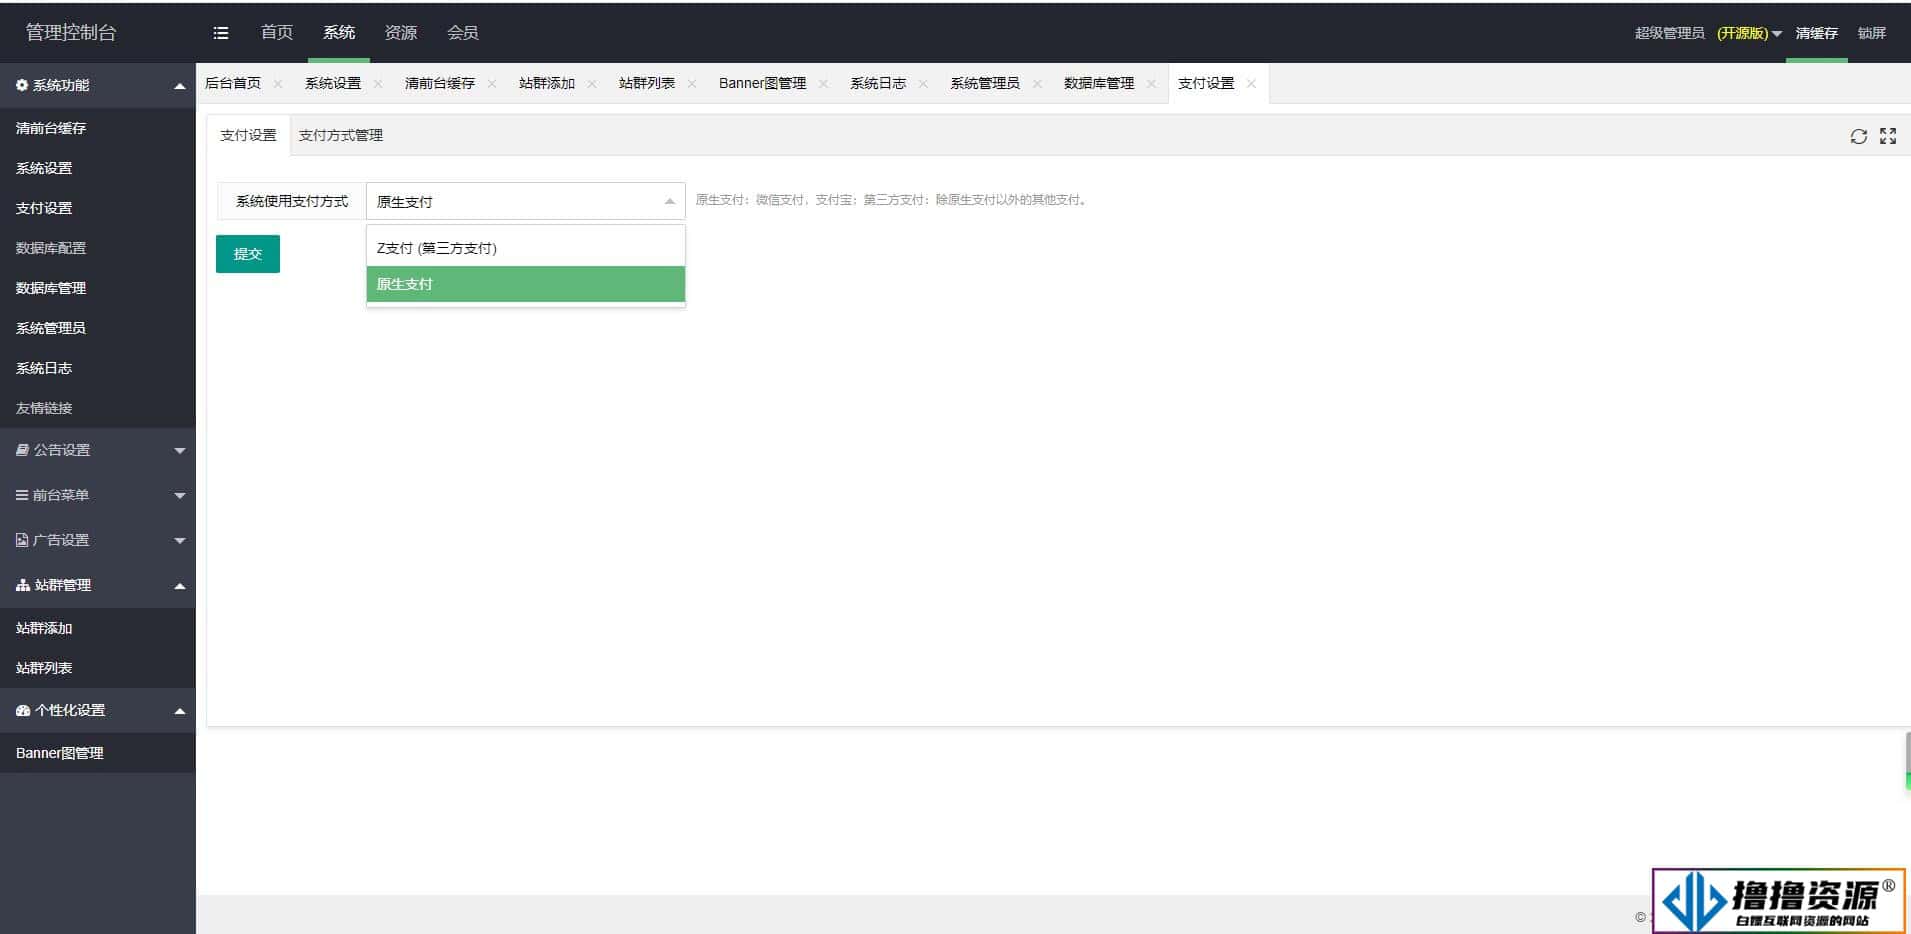Open 首页 in the top navigation

277,33
